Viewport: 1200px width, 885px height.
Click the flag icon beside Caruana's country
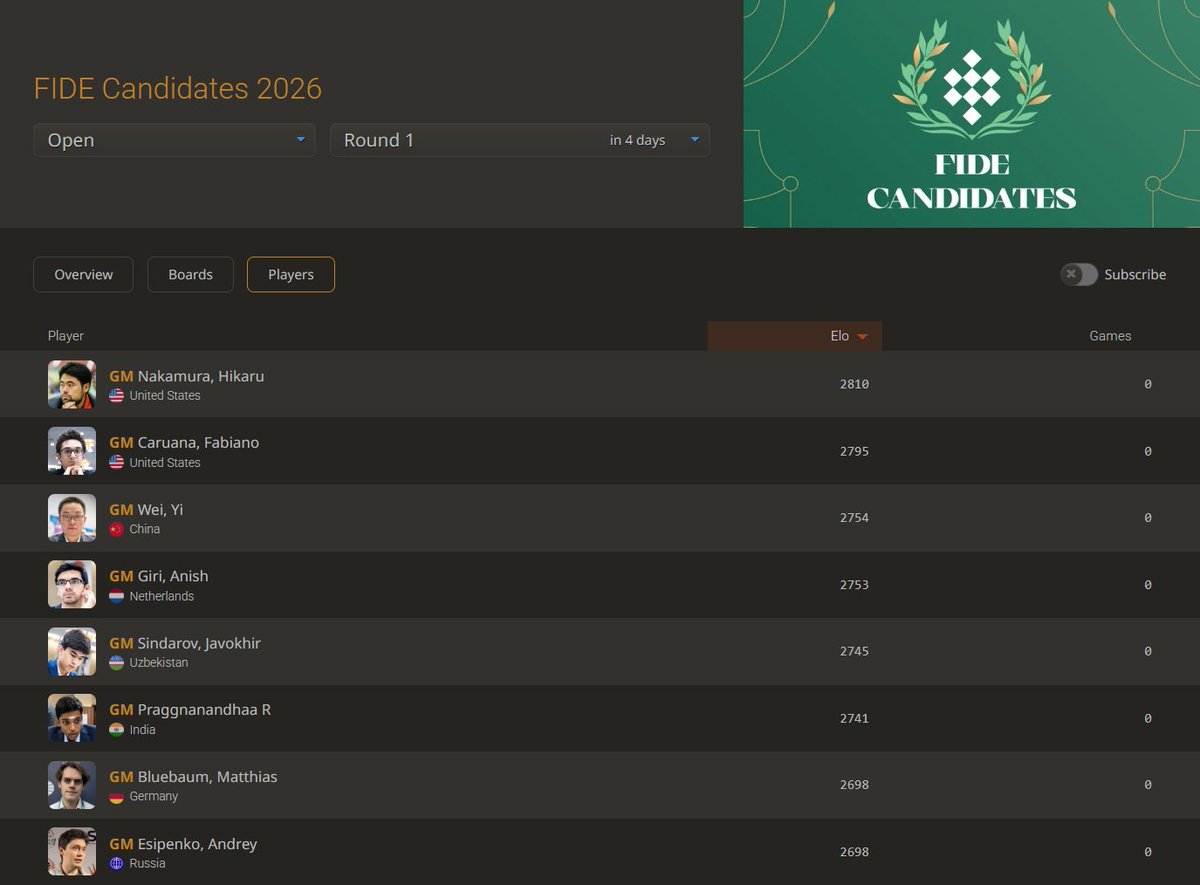click(117, 463)
